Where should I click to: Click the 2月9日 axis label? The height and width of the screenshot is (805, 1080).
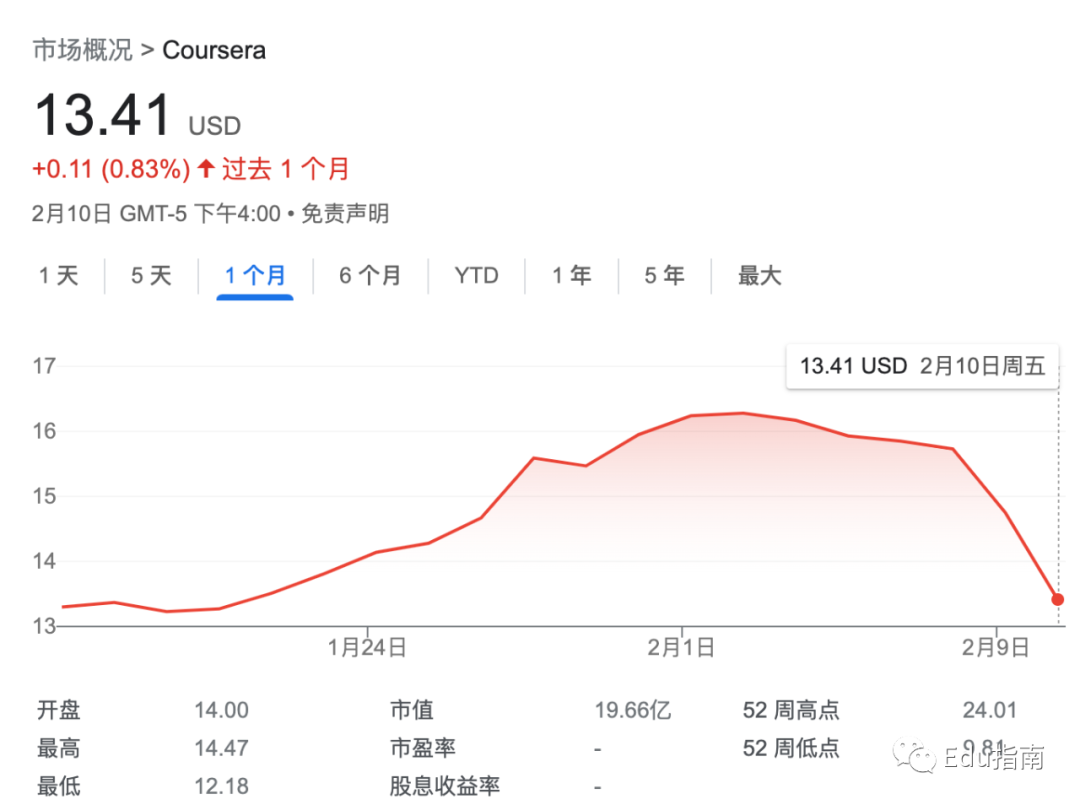point(995,647)
